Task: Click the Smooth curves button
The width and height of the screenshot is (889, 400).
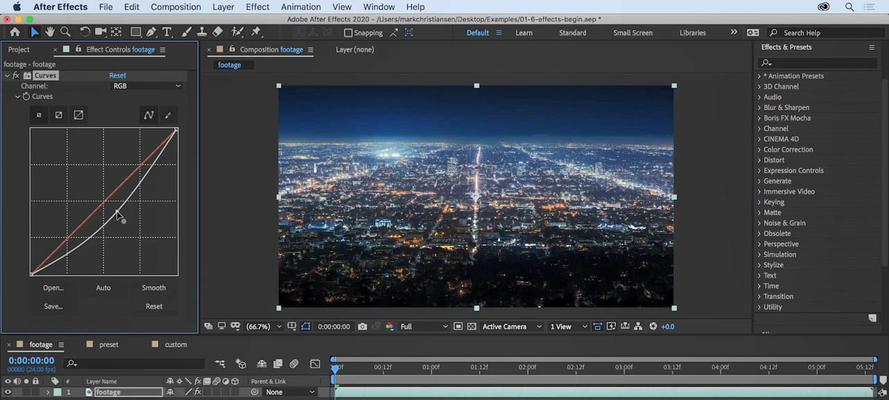Action: point(154,288)
